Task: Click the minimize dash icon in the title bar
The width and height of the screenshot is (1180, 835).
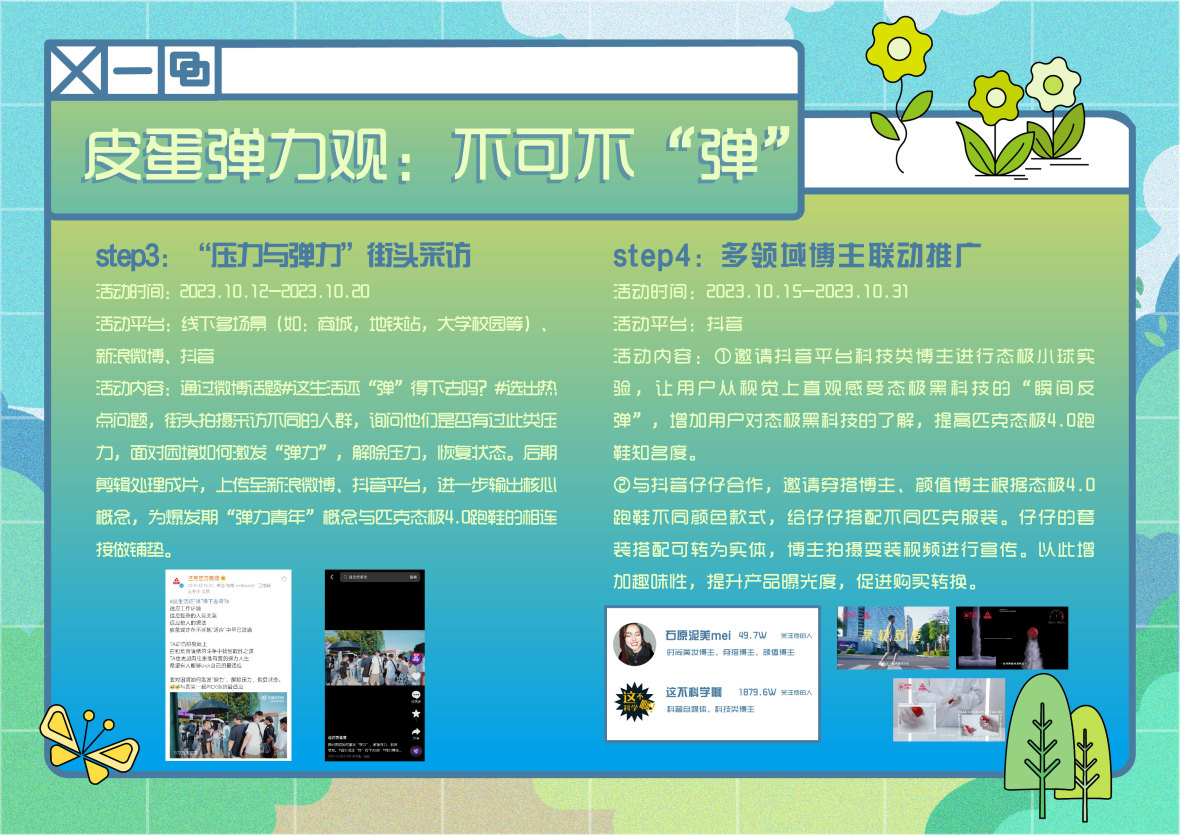Action: point(132,71)
